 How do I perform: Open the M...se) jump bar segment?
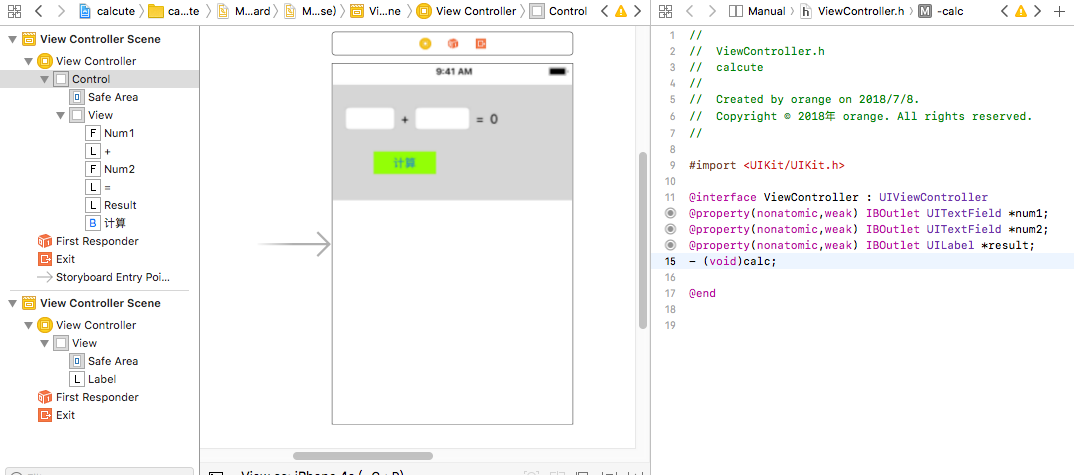[309, 11]
